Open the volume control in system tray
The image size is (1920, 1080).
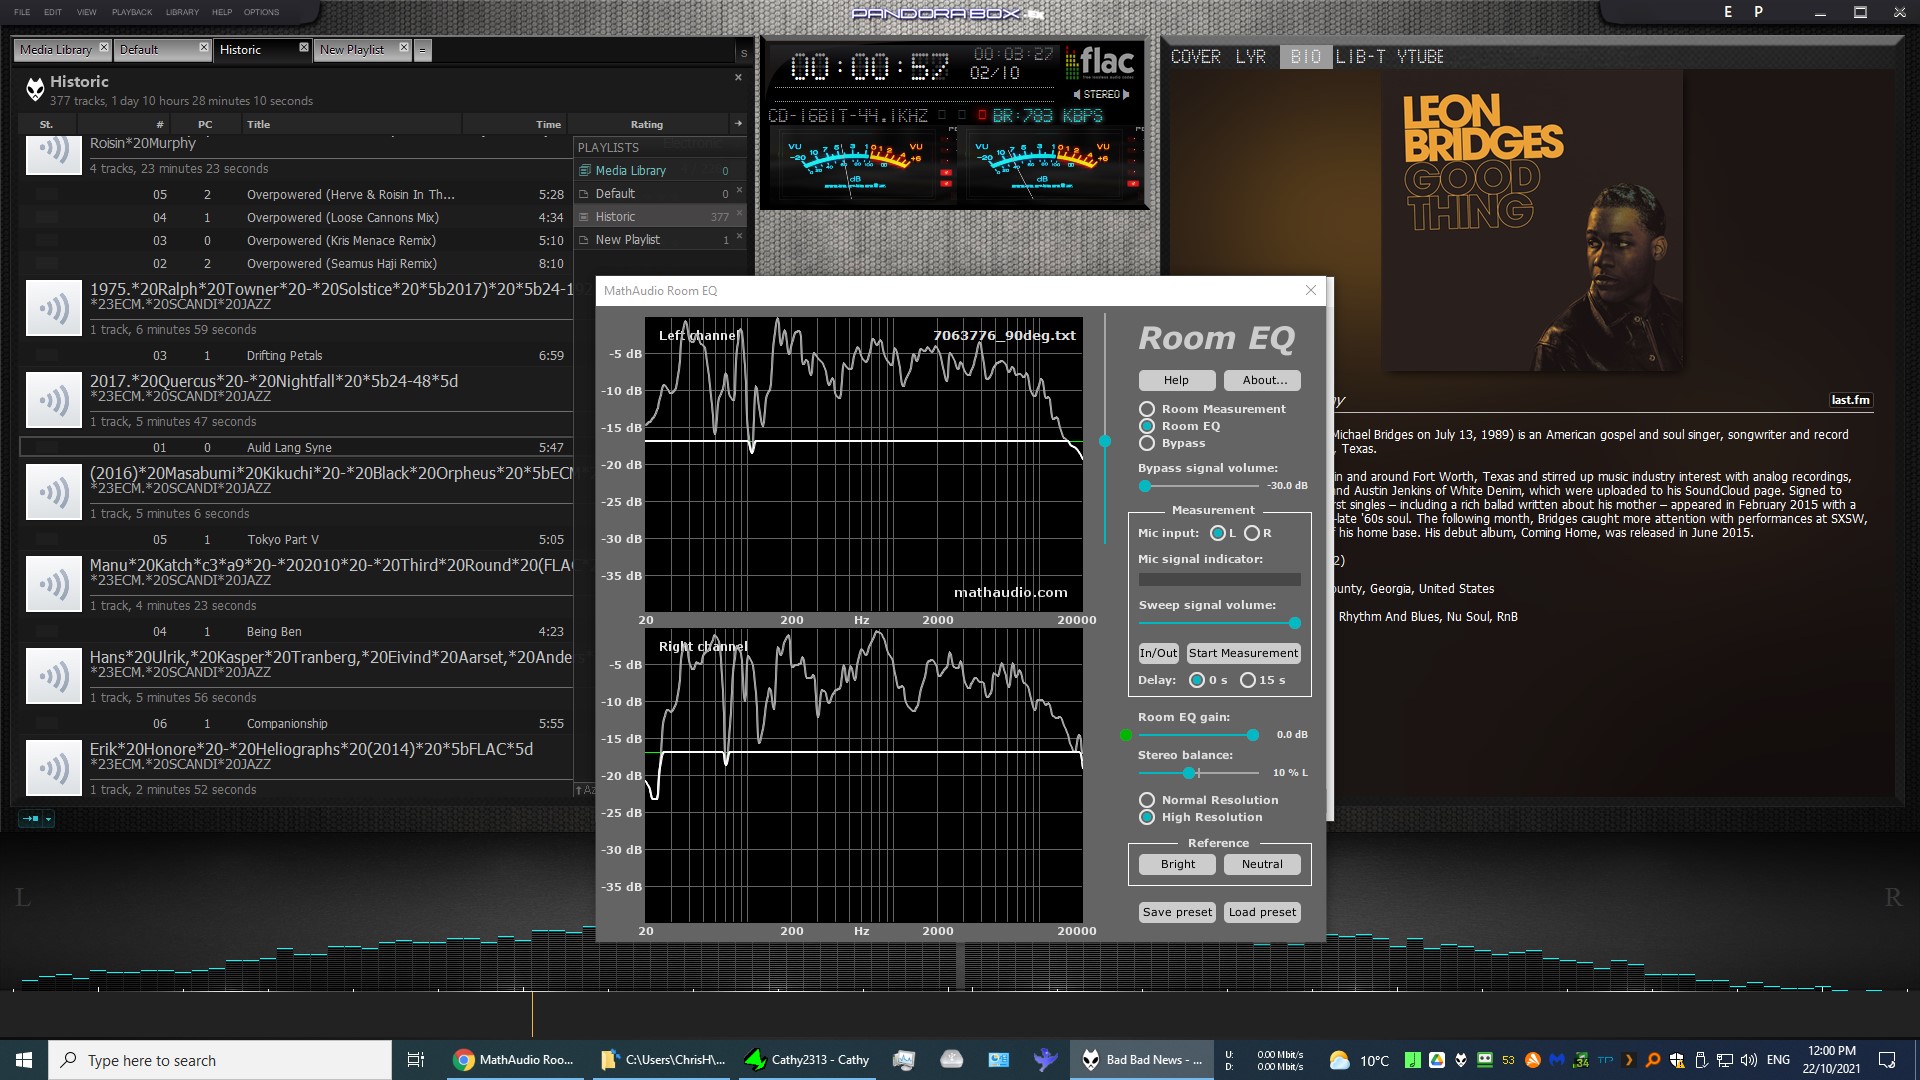click(x=1749, y=1060)
